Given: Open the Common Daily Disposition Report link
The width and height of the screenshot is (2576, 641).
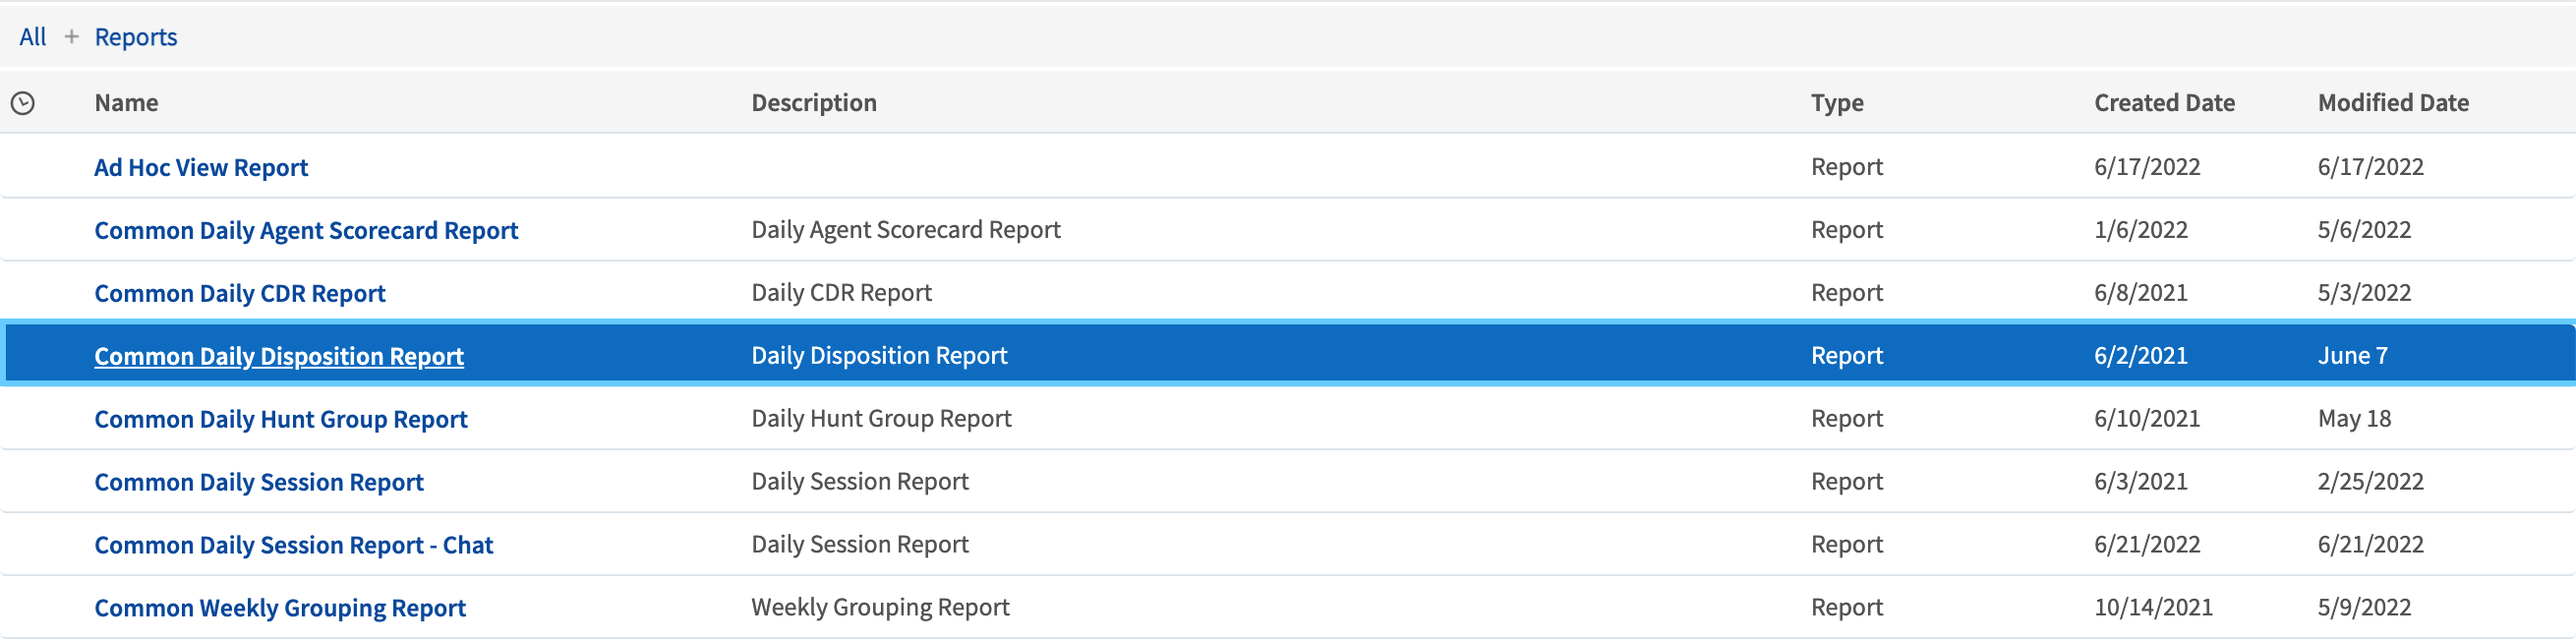Looking at the screenshot, I should click(278, 356).
